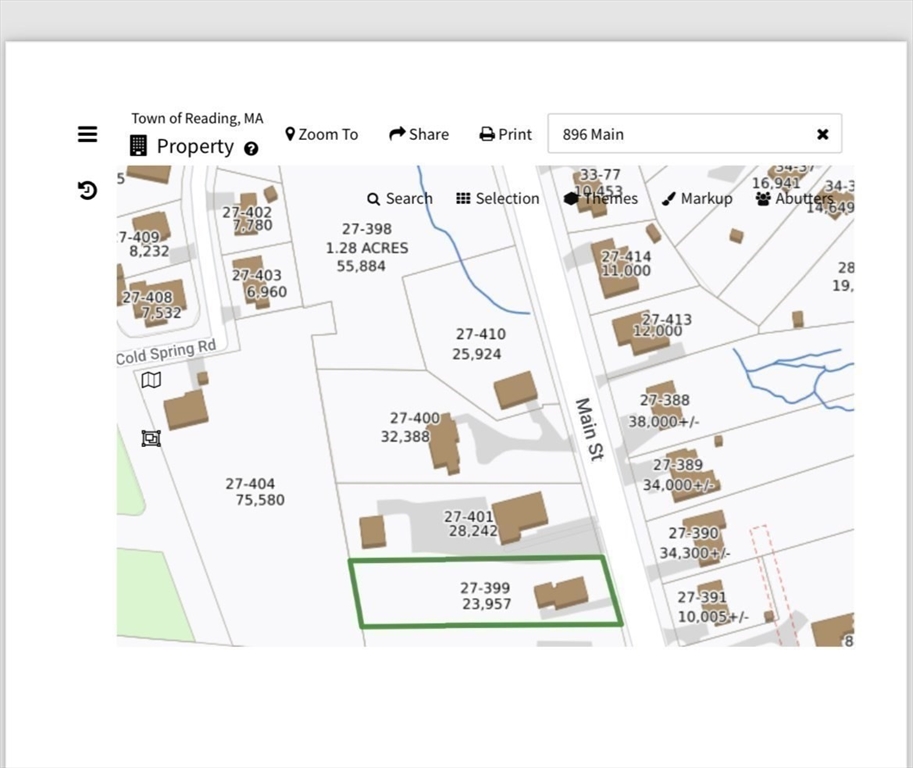Open the help question mark icon

251,148
